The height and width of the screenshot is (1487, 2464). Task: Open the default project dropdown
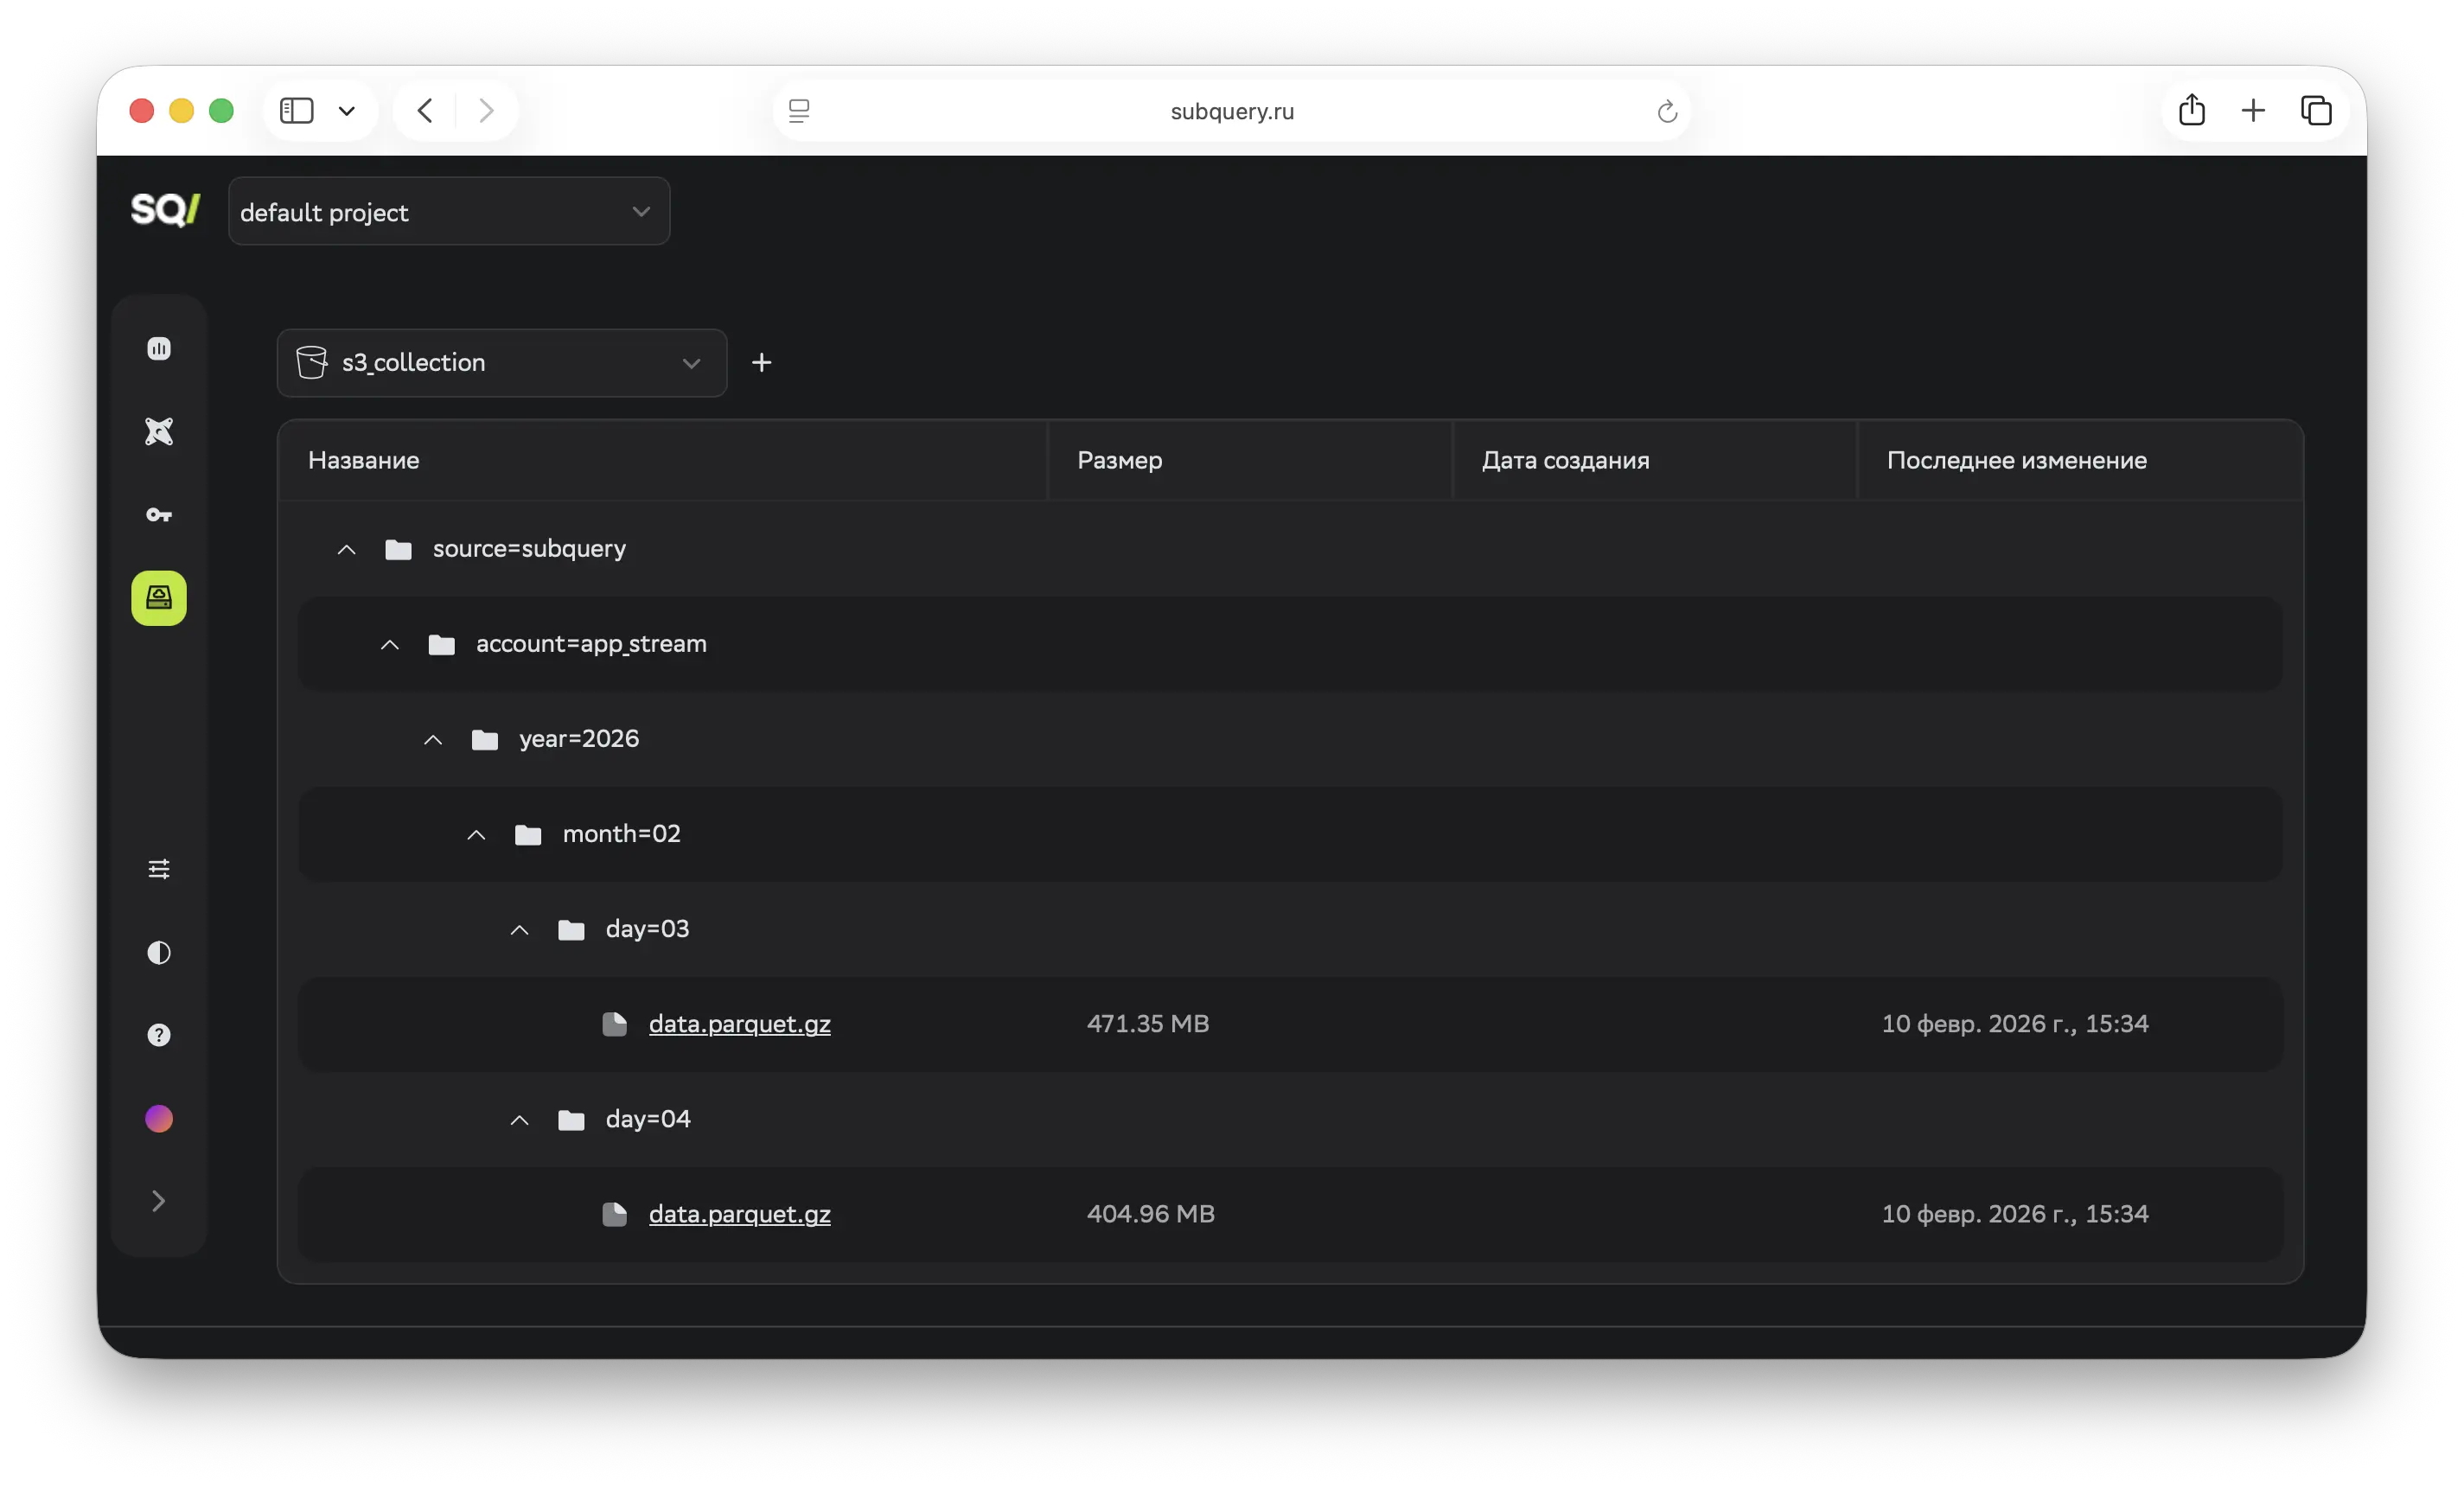coord(449,211)
